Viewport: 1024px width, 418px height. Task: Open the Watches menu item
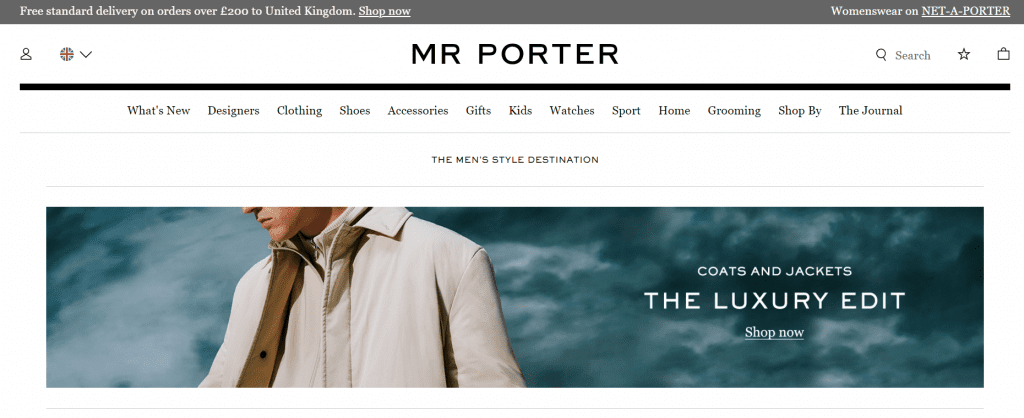pyautogui.click(x=572, y=111)
